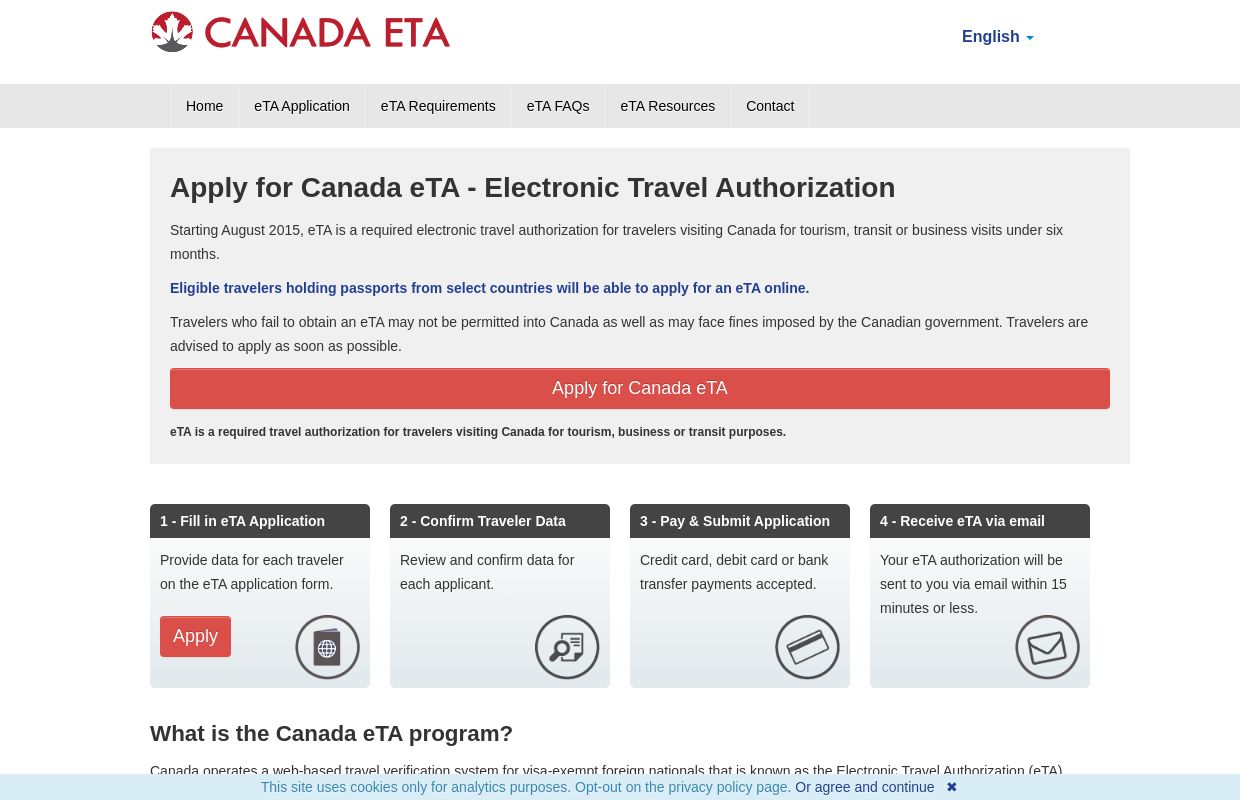Open the eligible travelers passports link

pyautogui.click(x=489, y=288)
